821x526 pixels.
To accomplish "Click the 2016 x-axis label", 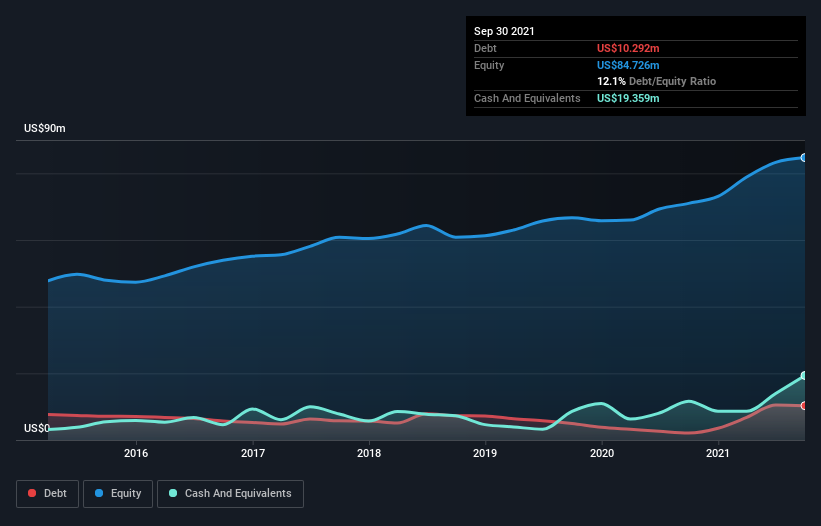I will click(136, 453).
